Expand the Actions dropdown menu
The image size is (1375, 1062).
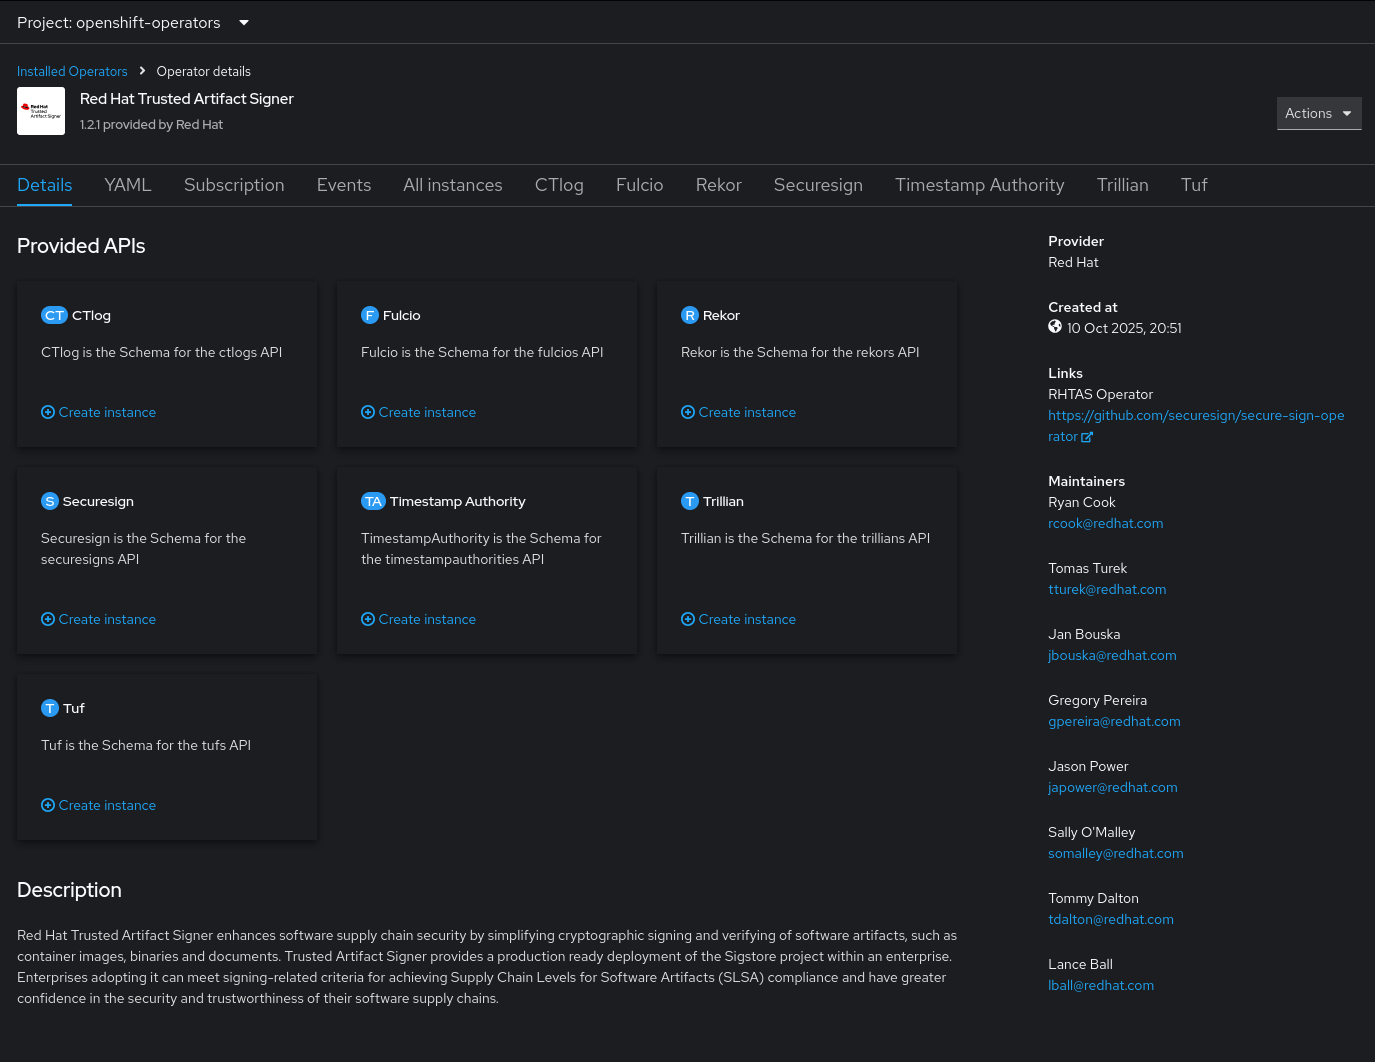(x=1318, y=113)
